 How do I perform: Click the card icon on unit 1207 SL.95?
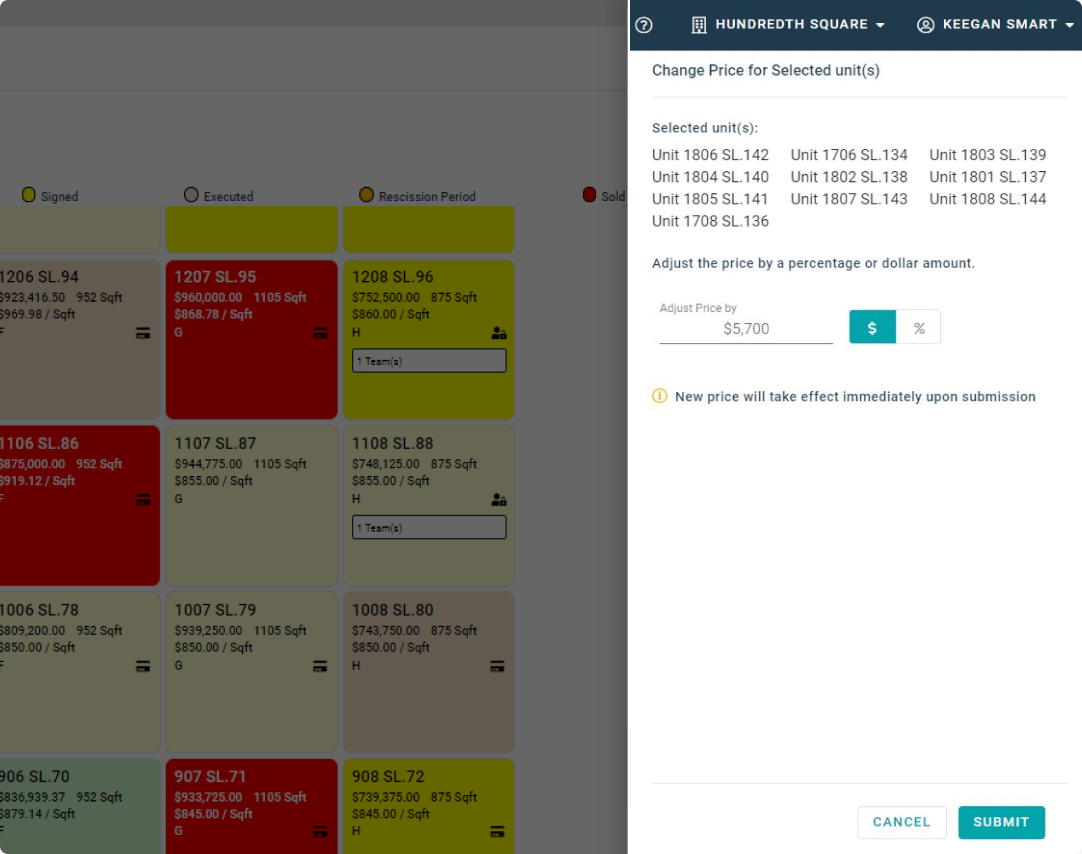point(320,333)
